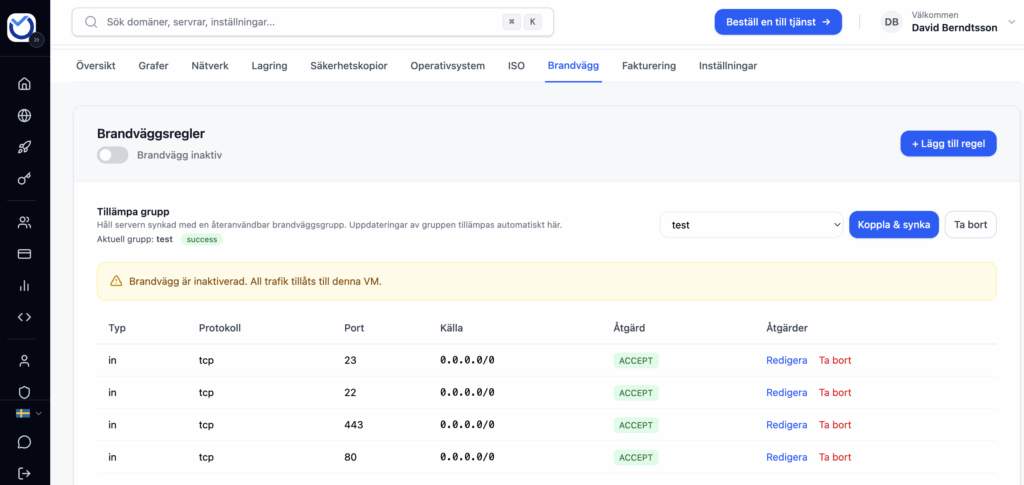Click the rocket icon in the sidebar
The height and width of the screenshot is (485, 1024).
click(x=25, y=148)
